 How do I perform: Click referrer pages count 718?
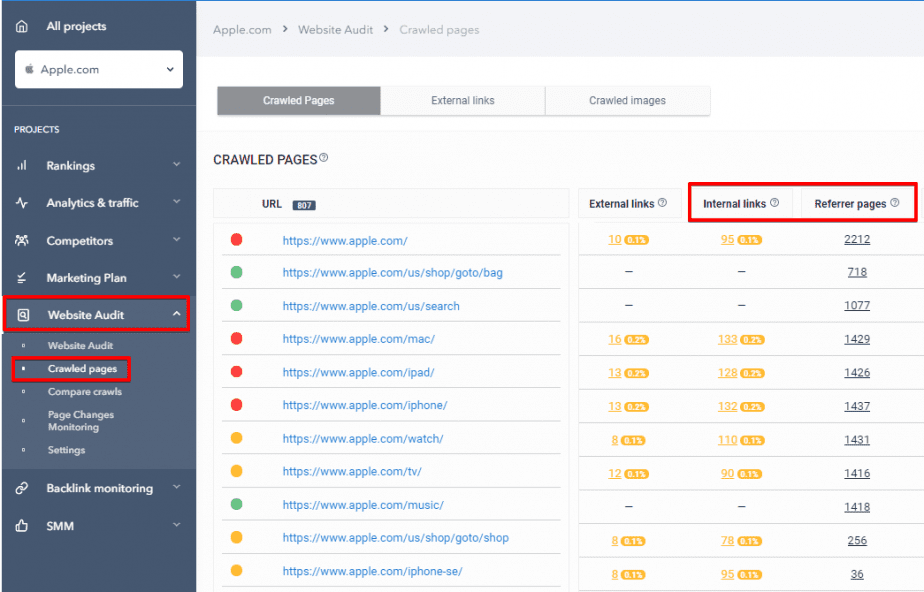(x=857, y=272)
